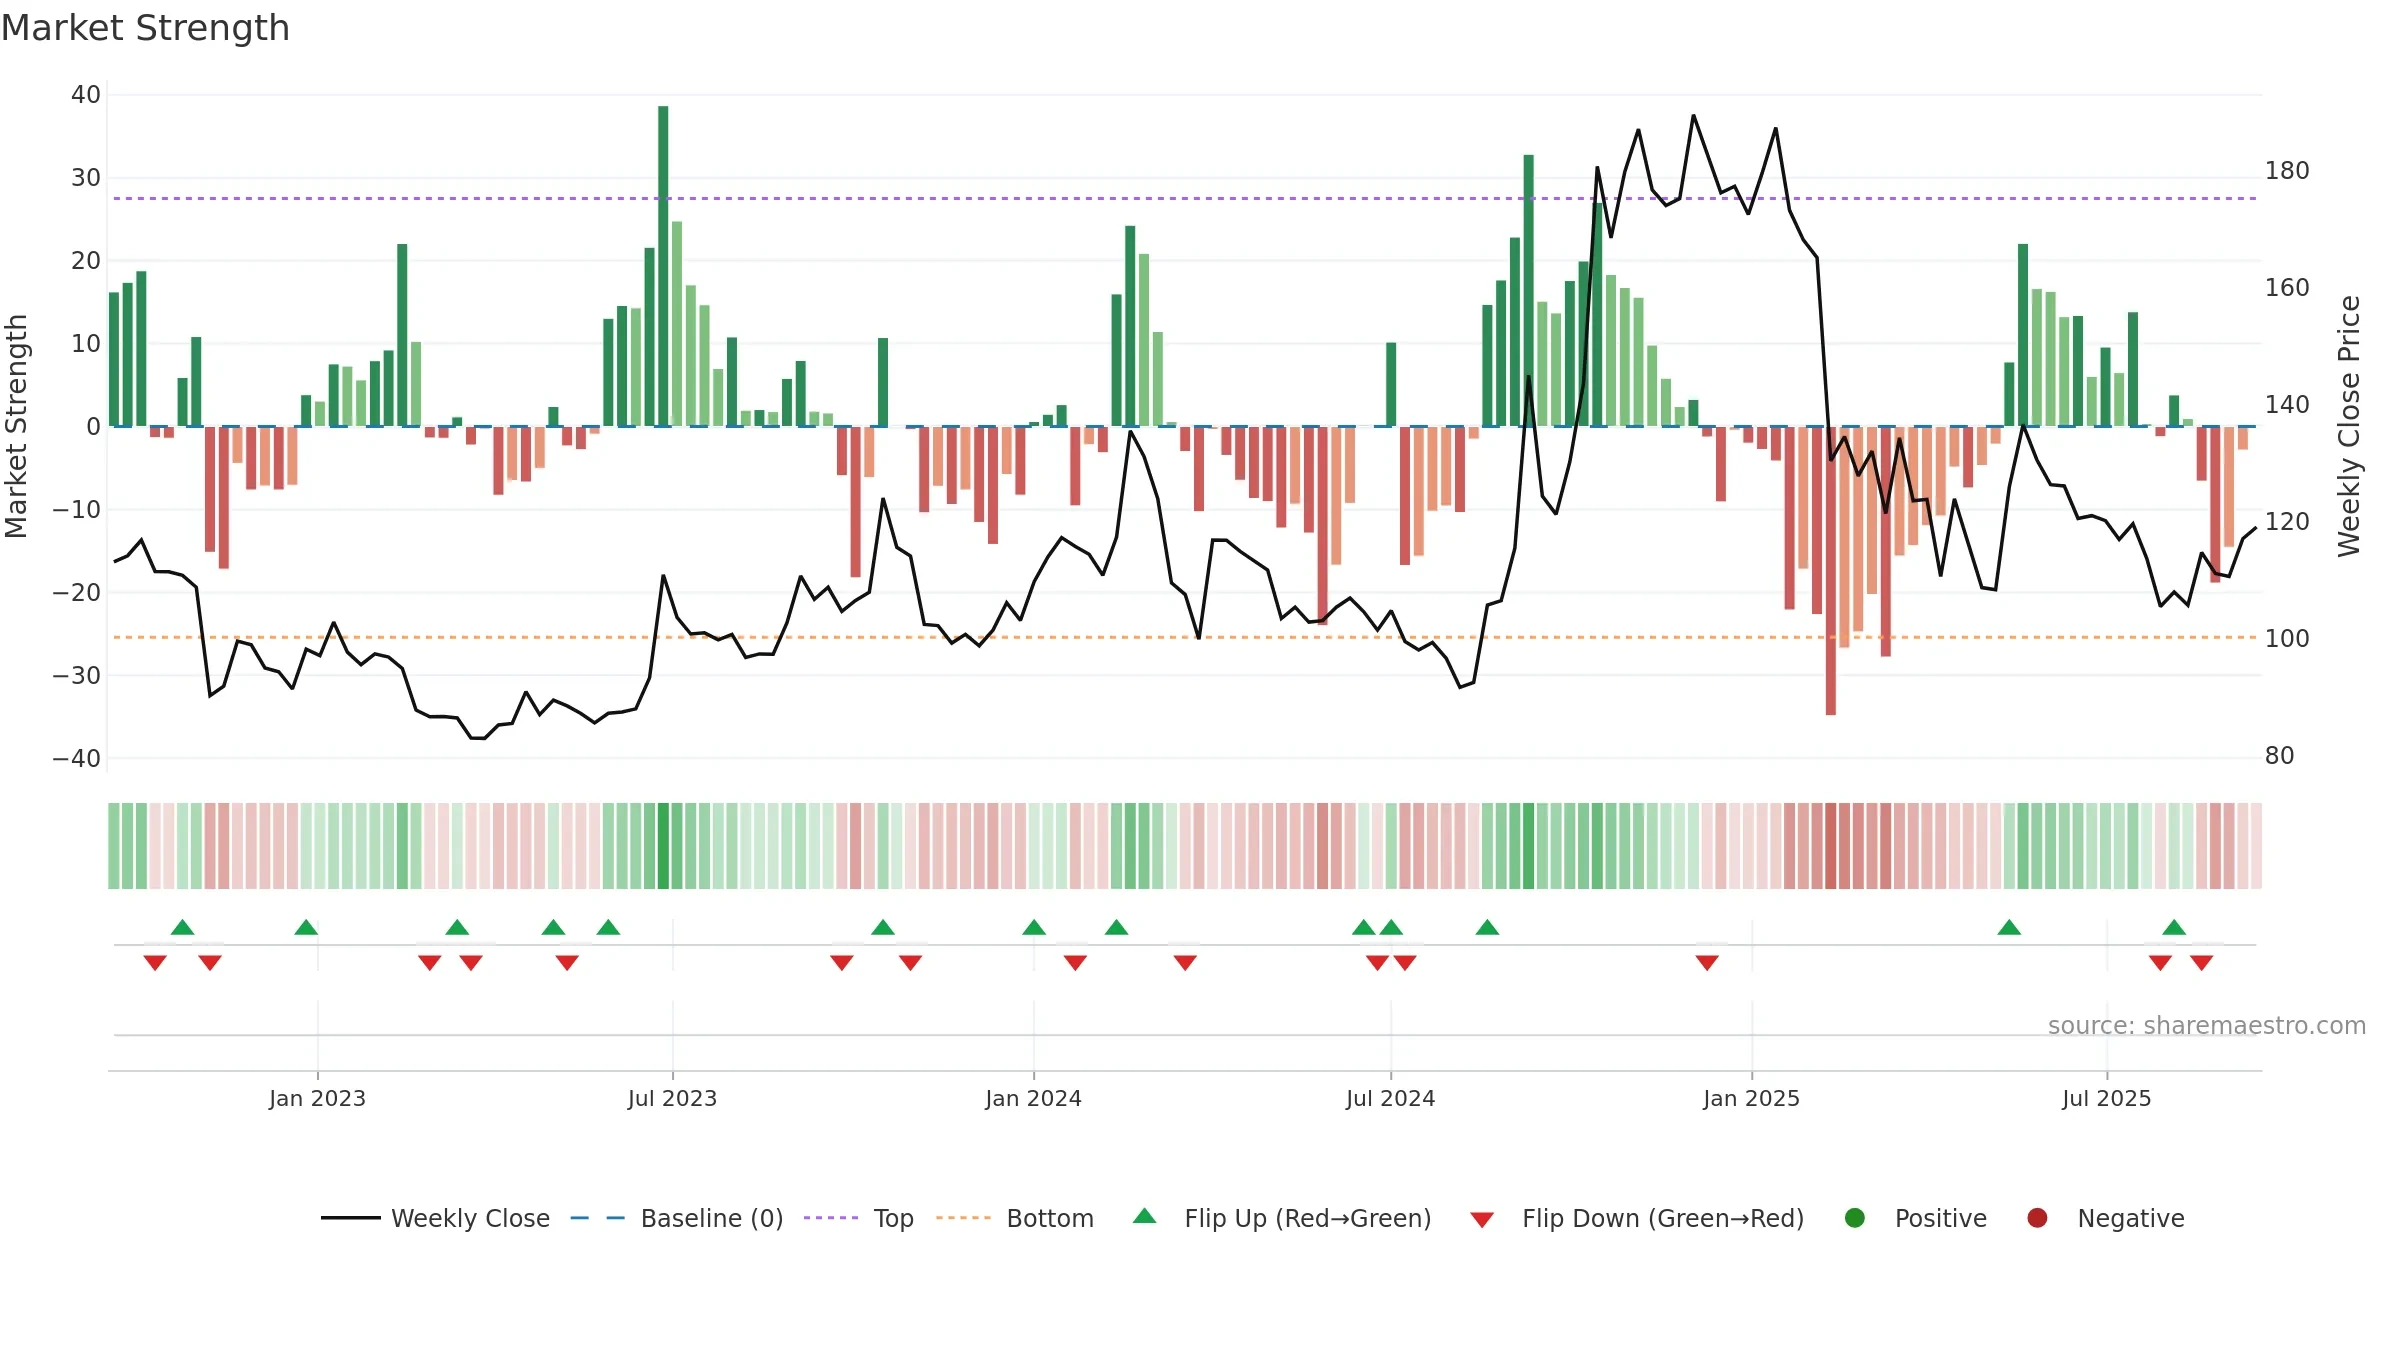Click the vertical Market Strength axis title
The height and width of the screenshot is (1350, 2400).
click(x=16, y=426)
